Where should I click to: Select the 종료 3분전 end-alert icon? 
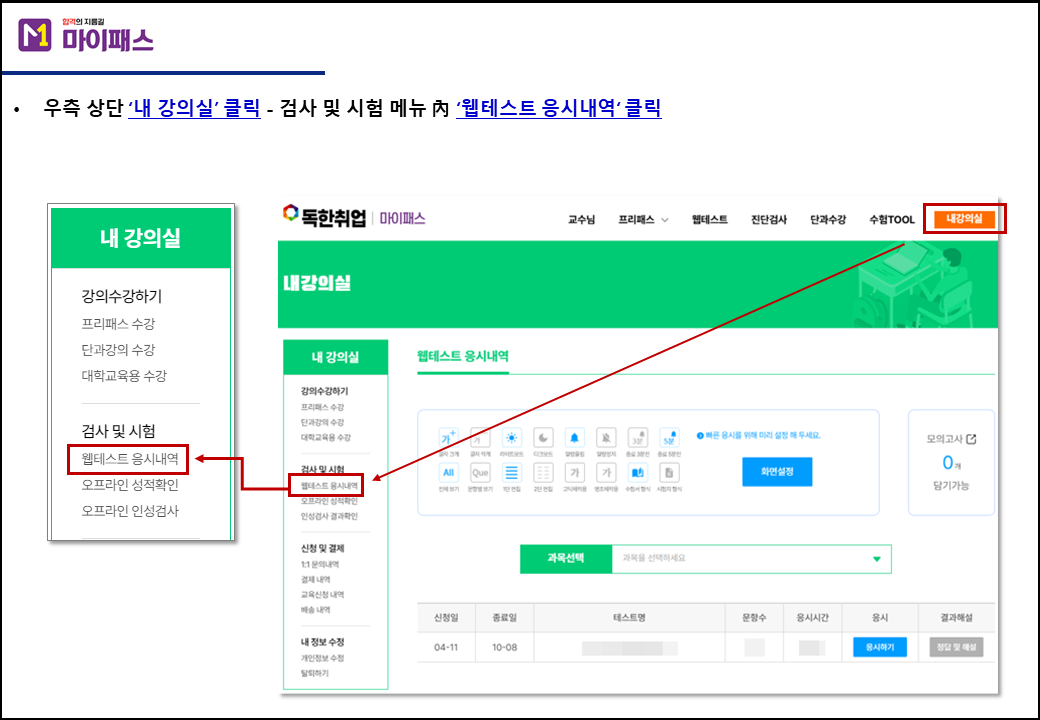(x=637, y=437)
